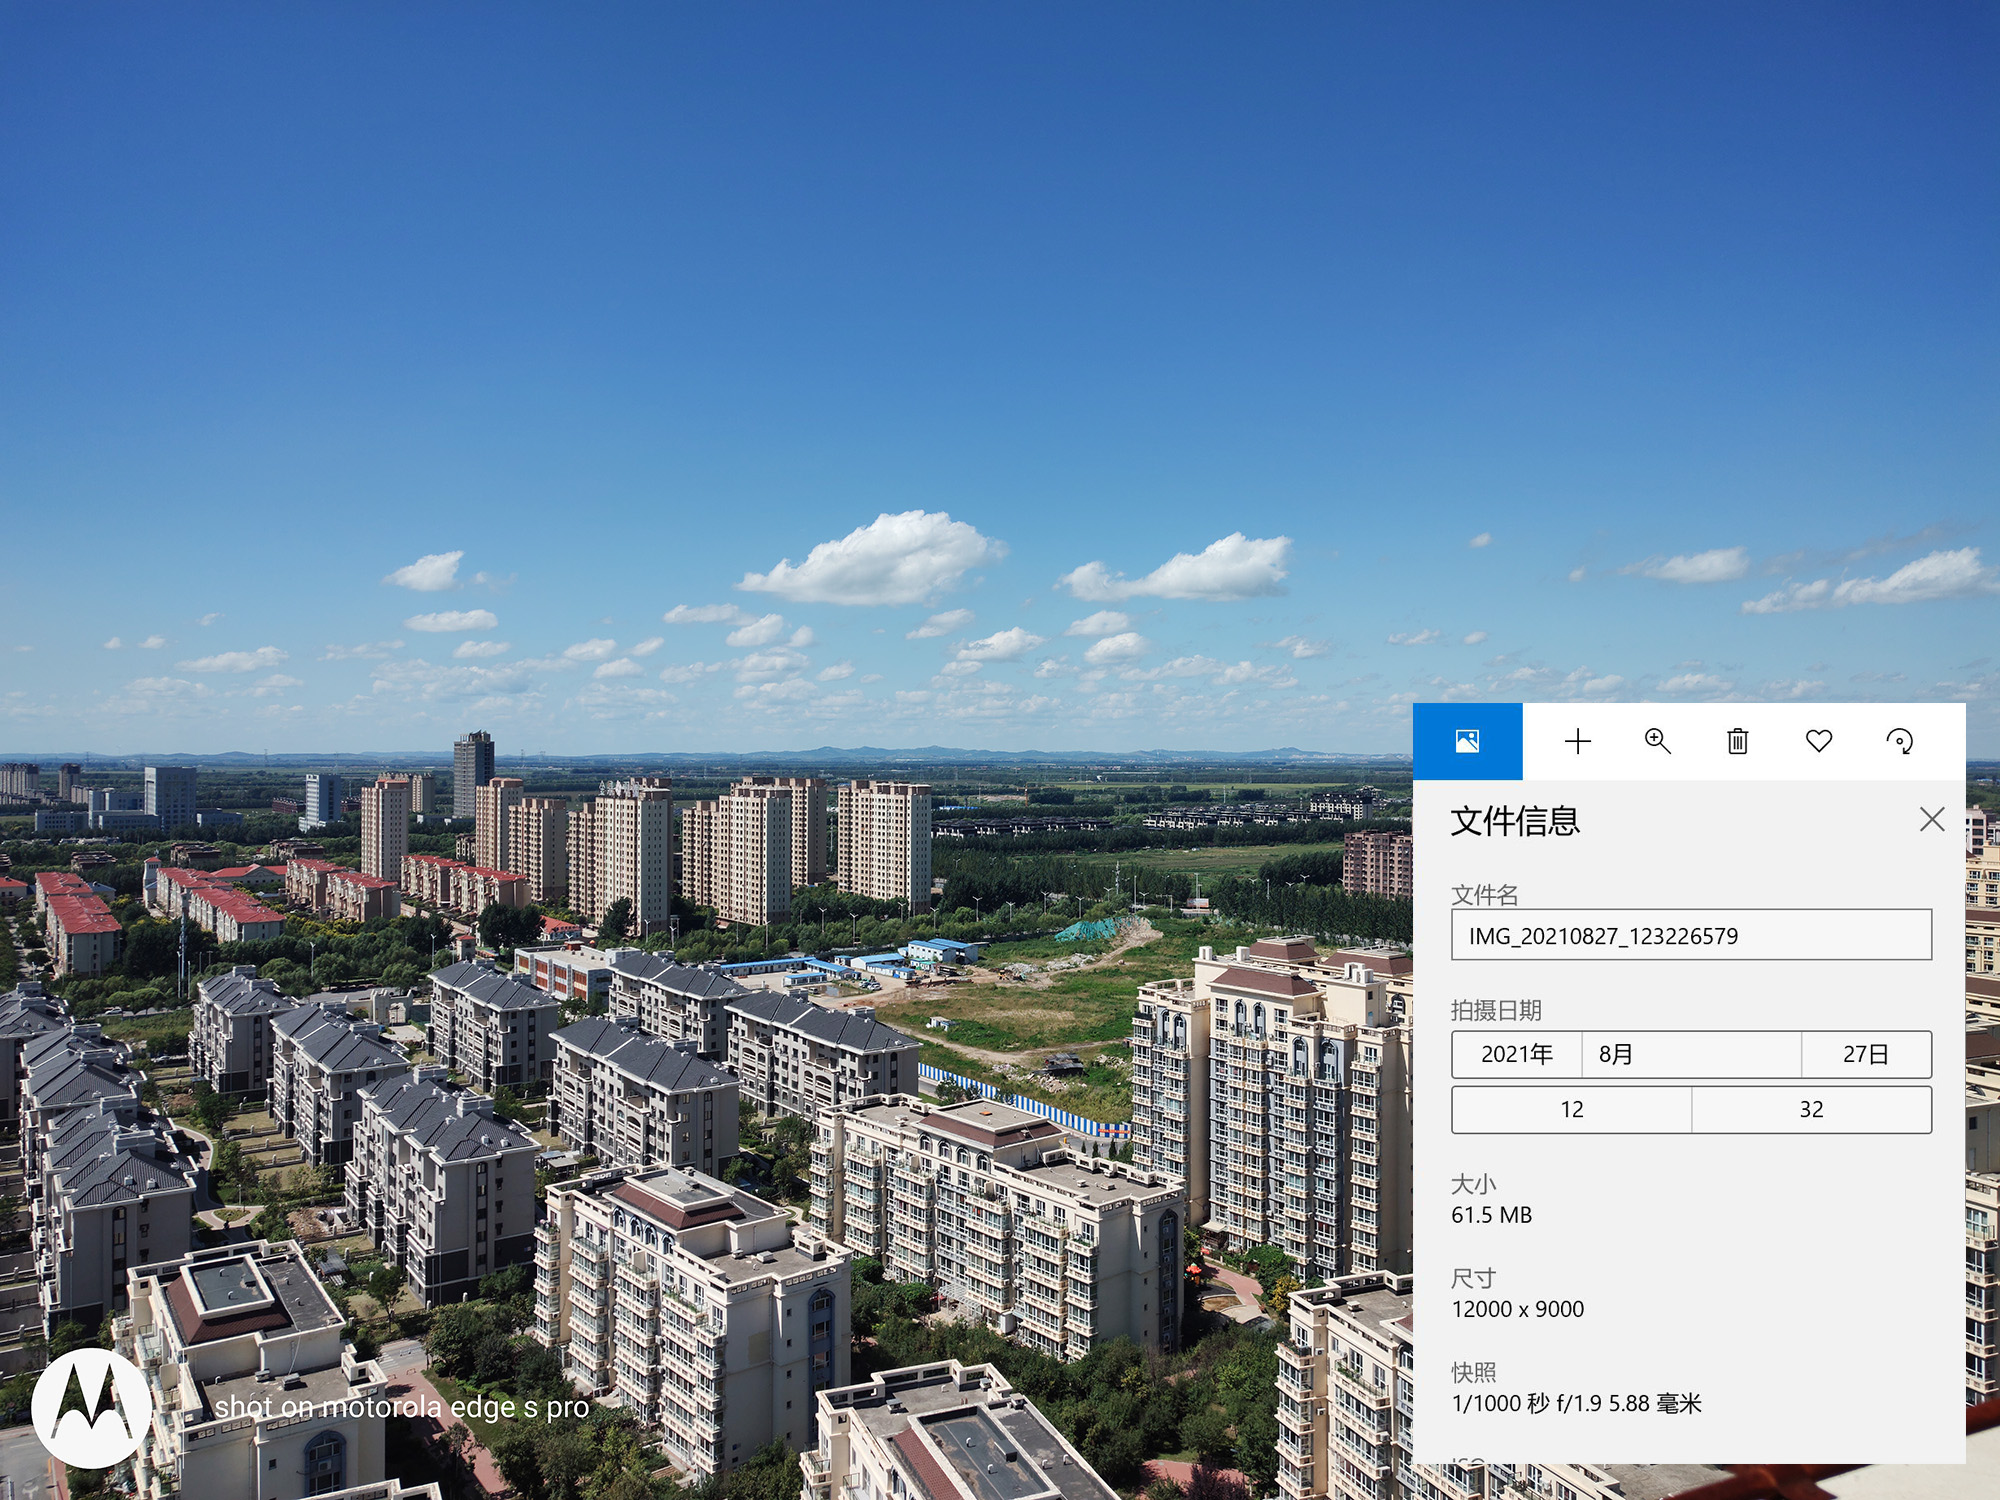
Task: Click the 文件信息 panel heading
Action: click(1515, 821)
